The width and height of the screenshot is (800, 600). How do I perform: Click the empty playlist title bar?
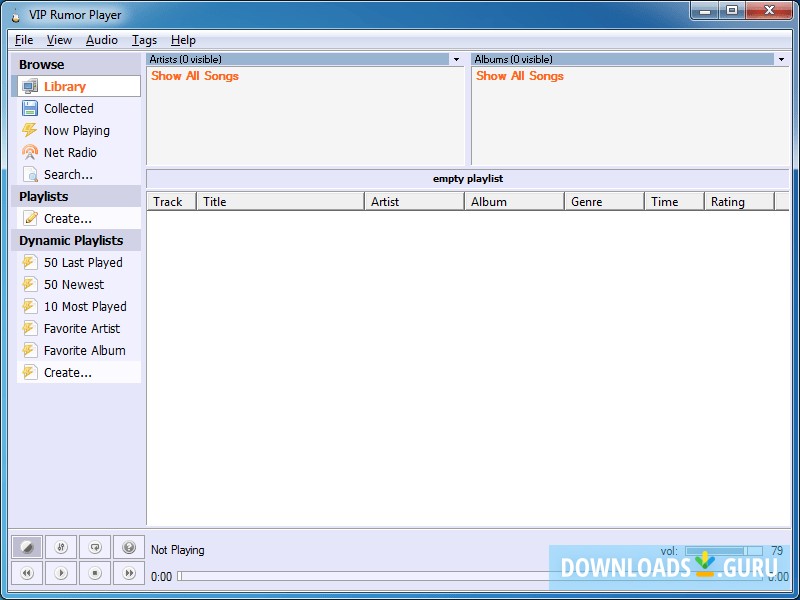point(468,179)
